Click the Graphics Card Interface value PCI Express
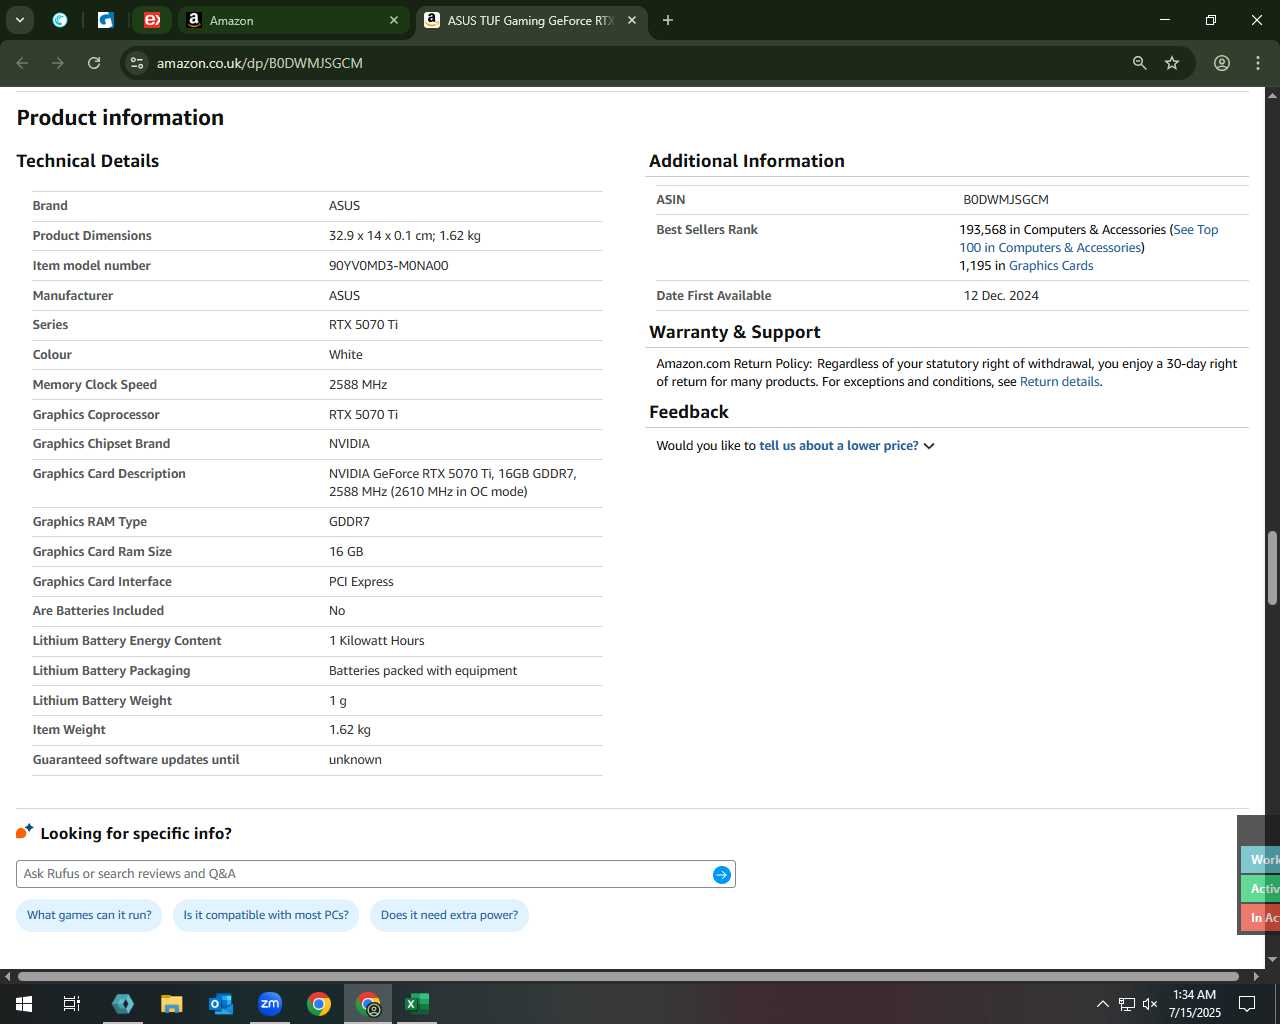The width and height of the screenshot is (1280, 1024). [x=361, y=582]
